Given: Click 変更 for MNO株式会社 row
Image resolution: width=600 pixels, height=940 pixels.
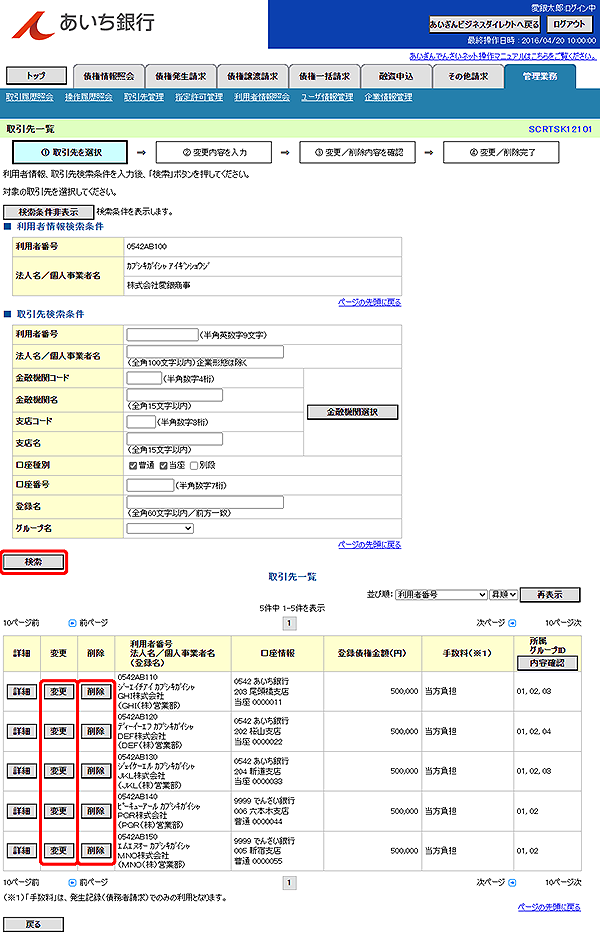Looking at the screenshot, I should click(59, 851).
